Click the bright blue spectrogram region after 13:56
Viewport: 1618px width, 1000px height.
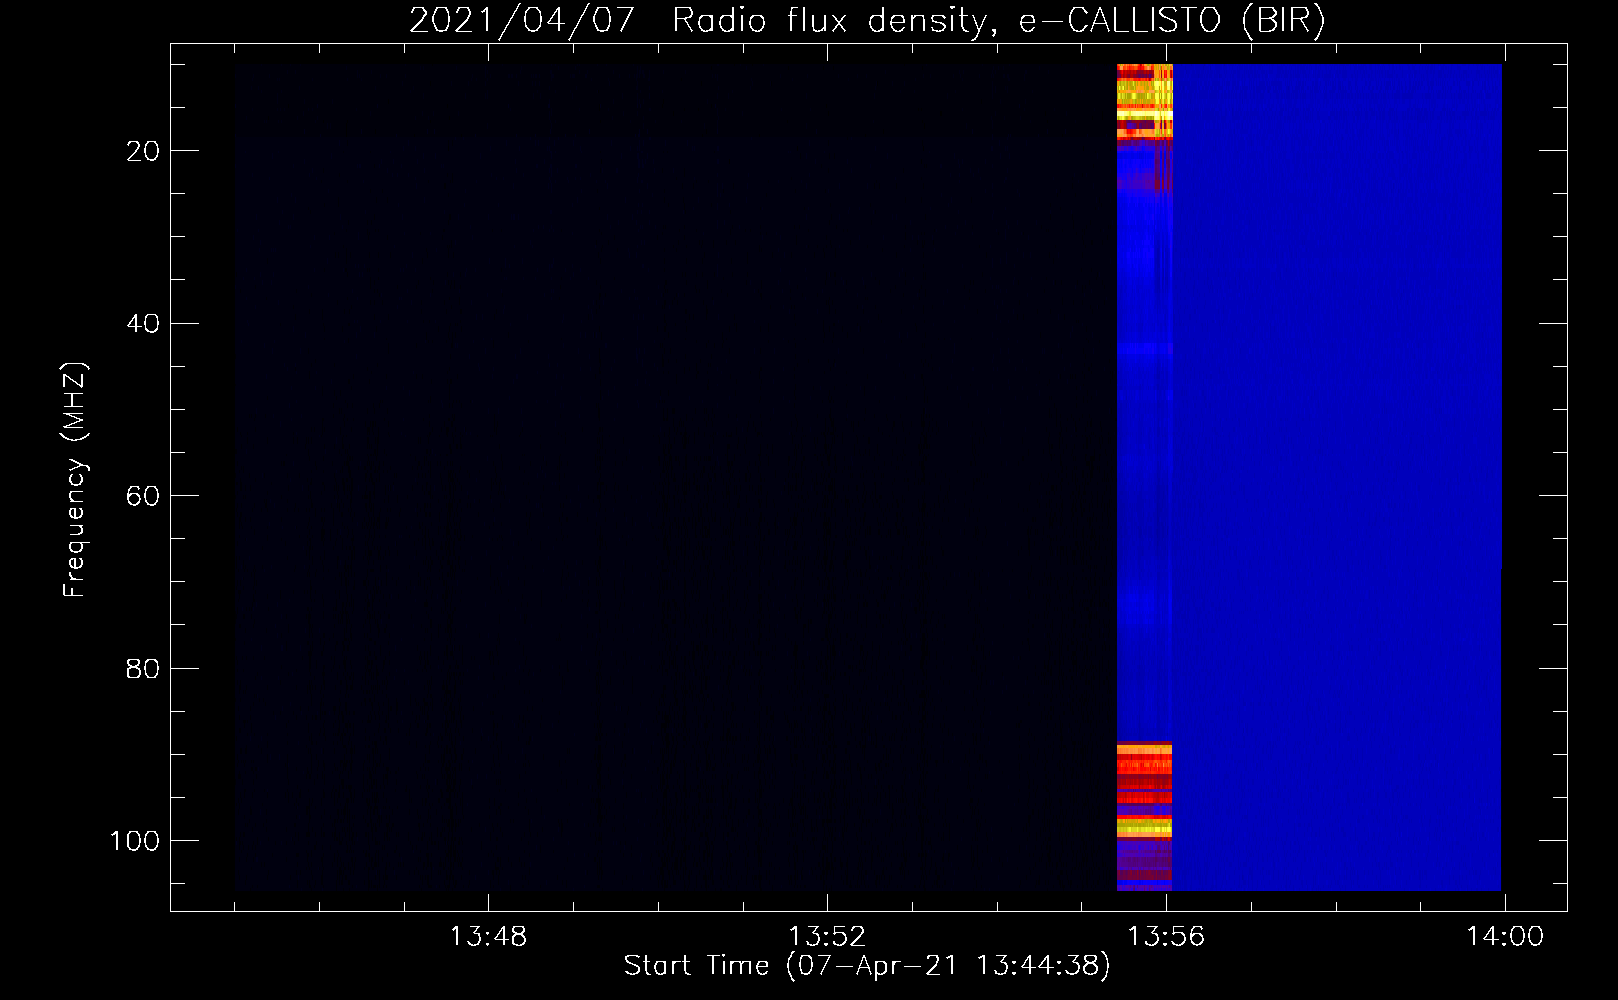pyautogui.click(x=1337, y=477)
